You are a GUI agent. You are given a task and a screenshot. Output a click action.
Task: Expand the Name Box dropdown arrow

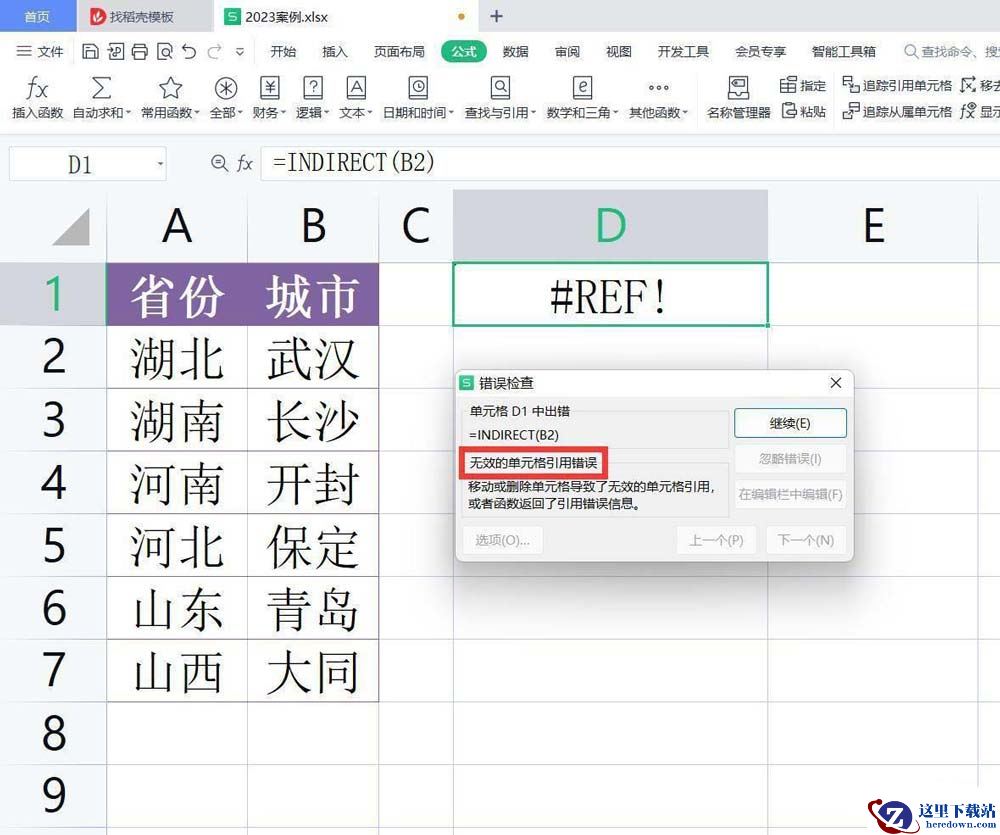pos(160,164)
